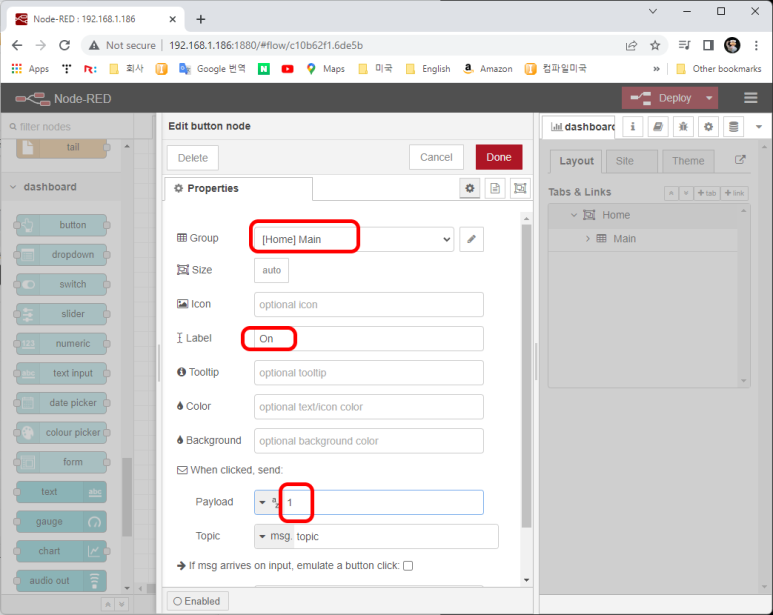This screenshot has width=773, height=615.
Task: Click the pencil icon to edit the Group
Action: 471,239
